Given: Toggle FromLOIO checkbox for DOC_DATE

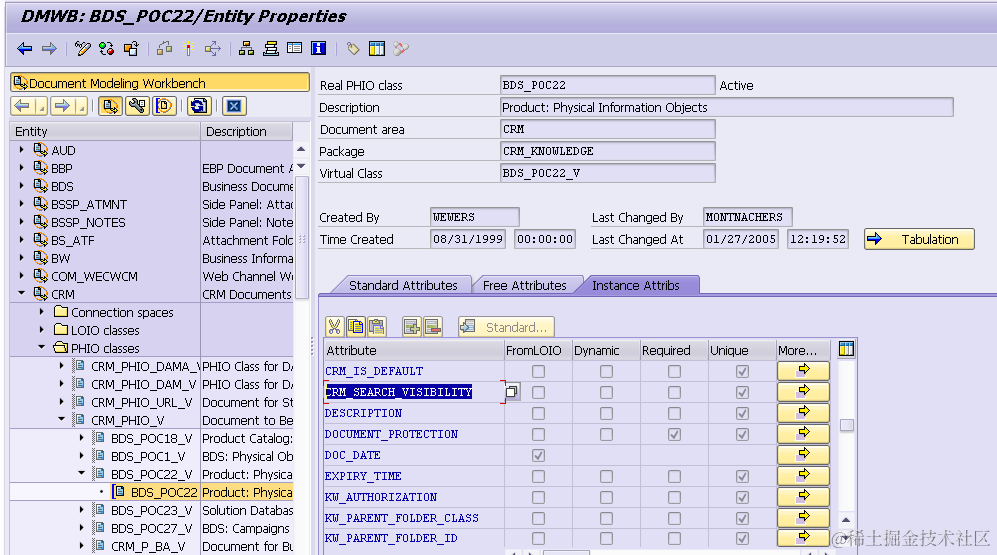Looking at the screenshot, I should tap(538, 455).
